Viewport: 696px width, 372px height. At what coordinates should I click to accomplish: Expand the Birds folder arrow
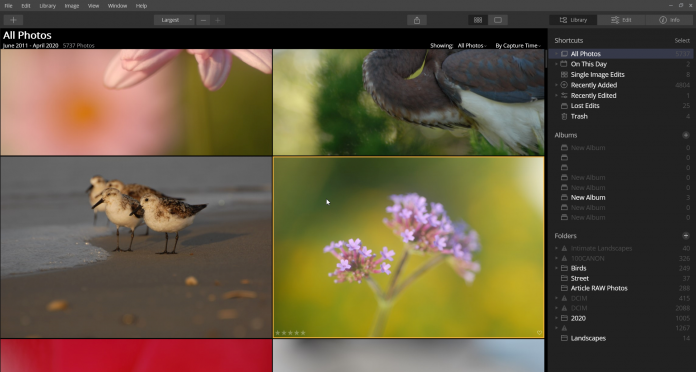pyautogui.click(x=556, y=268)
